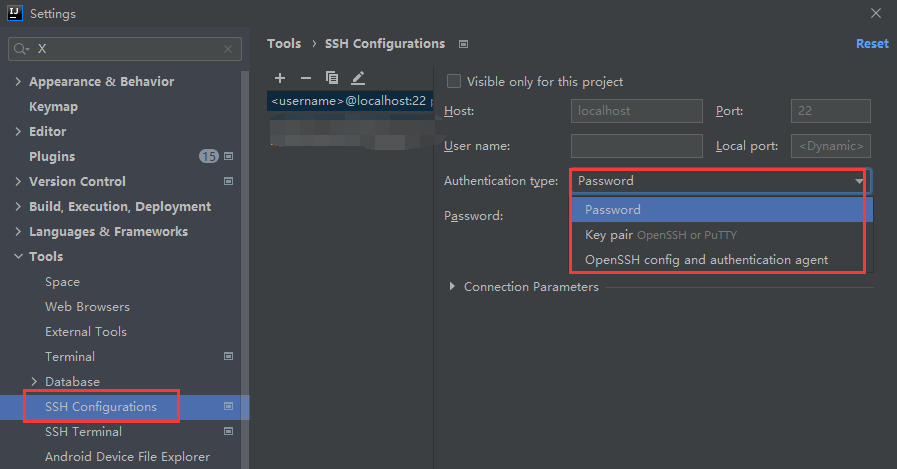897x469 pixels.
Task: Expand Build, Execution, Deployment section
Action: [18, 206]
